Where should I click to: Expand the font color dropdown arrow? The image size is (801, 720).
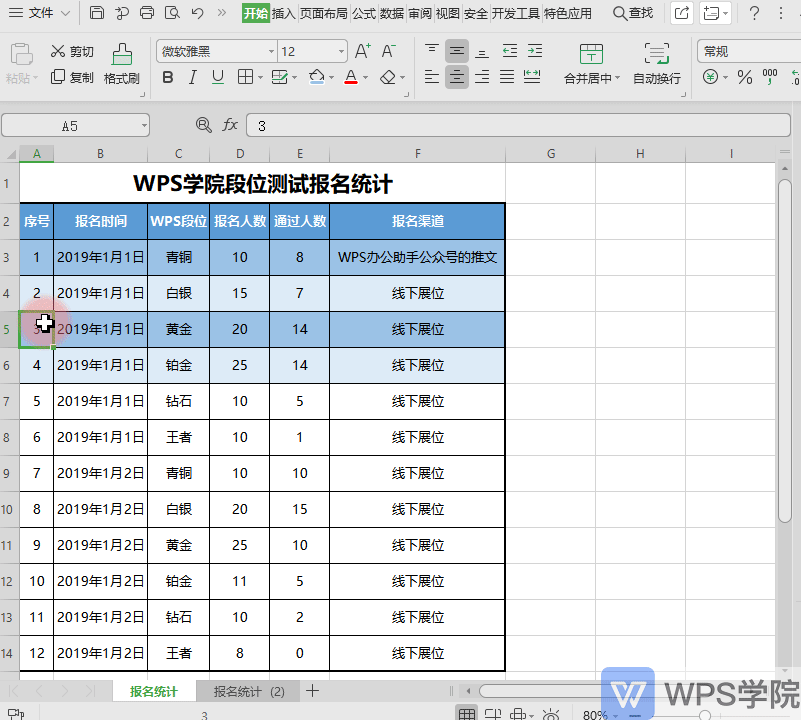pyautogui.click(x=365, y=78)
